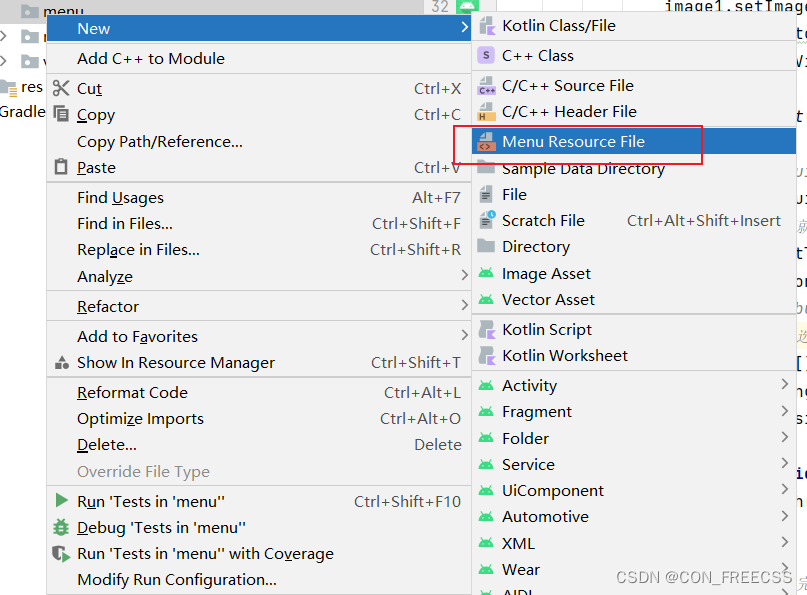Click the Activity android icon
This screenshot has height=595, width=807.
[486, 385]
